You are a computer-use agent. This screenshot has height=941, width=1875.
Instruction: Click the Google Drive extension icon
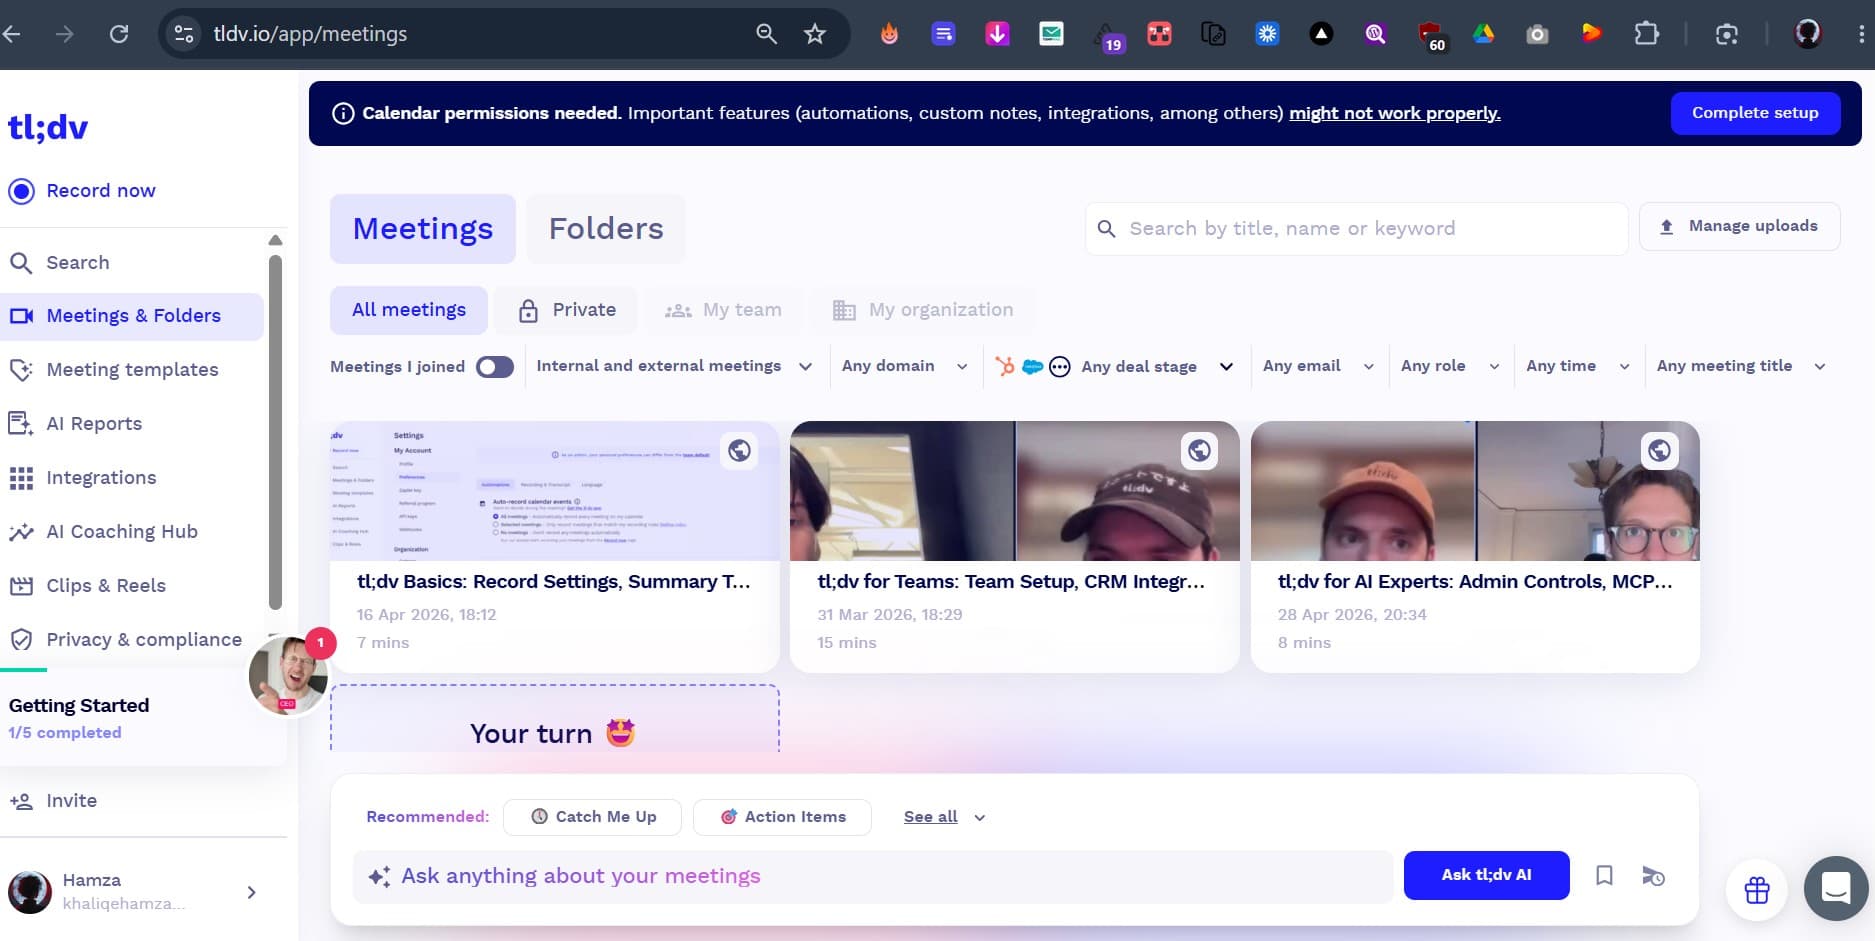(x=1483, y=34)
